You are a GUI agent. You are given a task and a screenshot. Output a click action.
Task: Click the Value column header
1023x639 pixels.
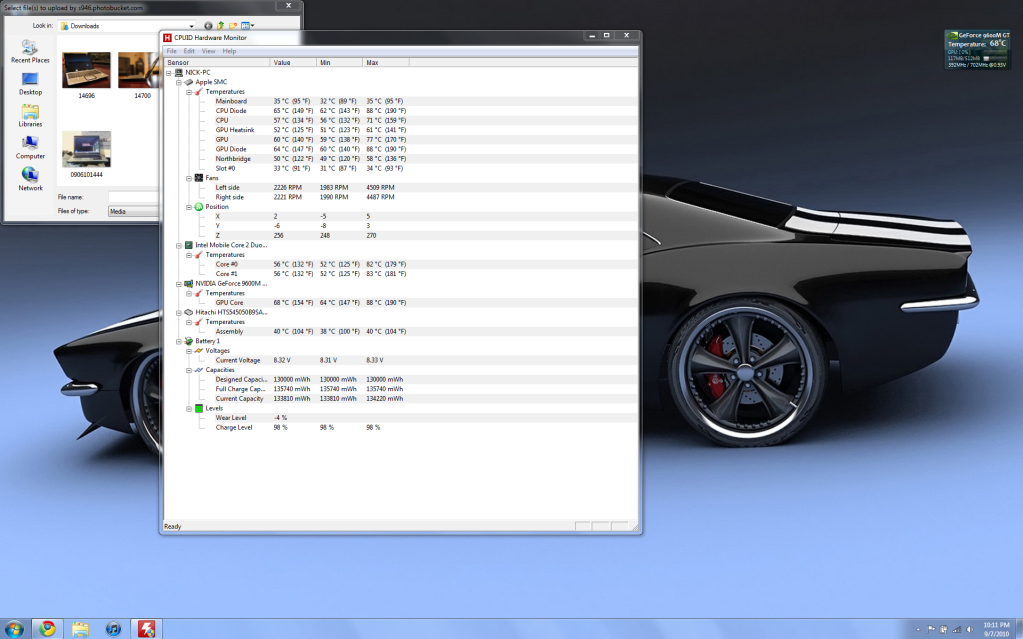[x=294, y=63]
